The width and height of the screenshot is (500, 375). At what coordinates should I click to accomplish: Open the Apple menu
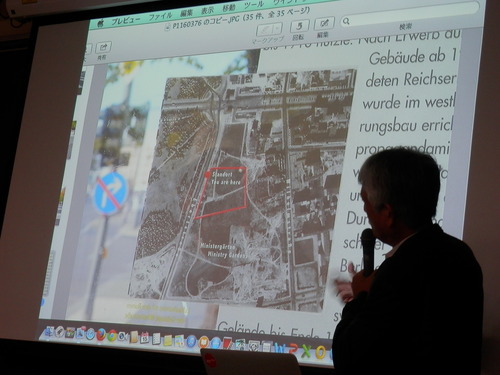[101, 24]
